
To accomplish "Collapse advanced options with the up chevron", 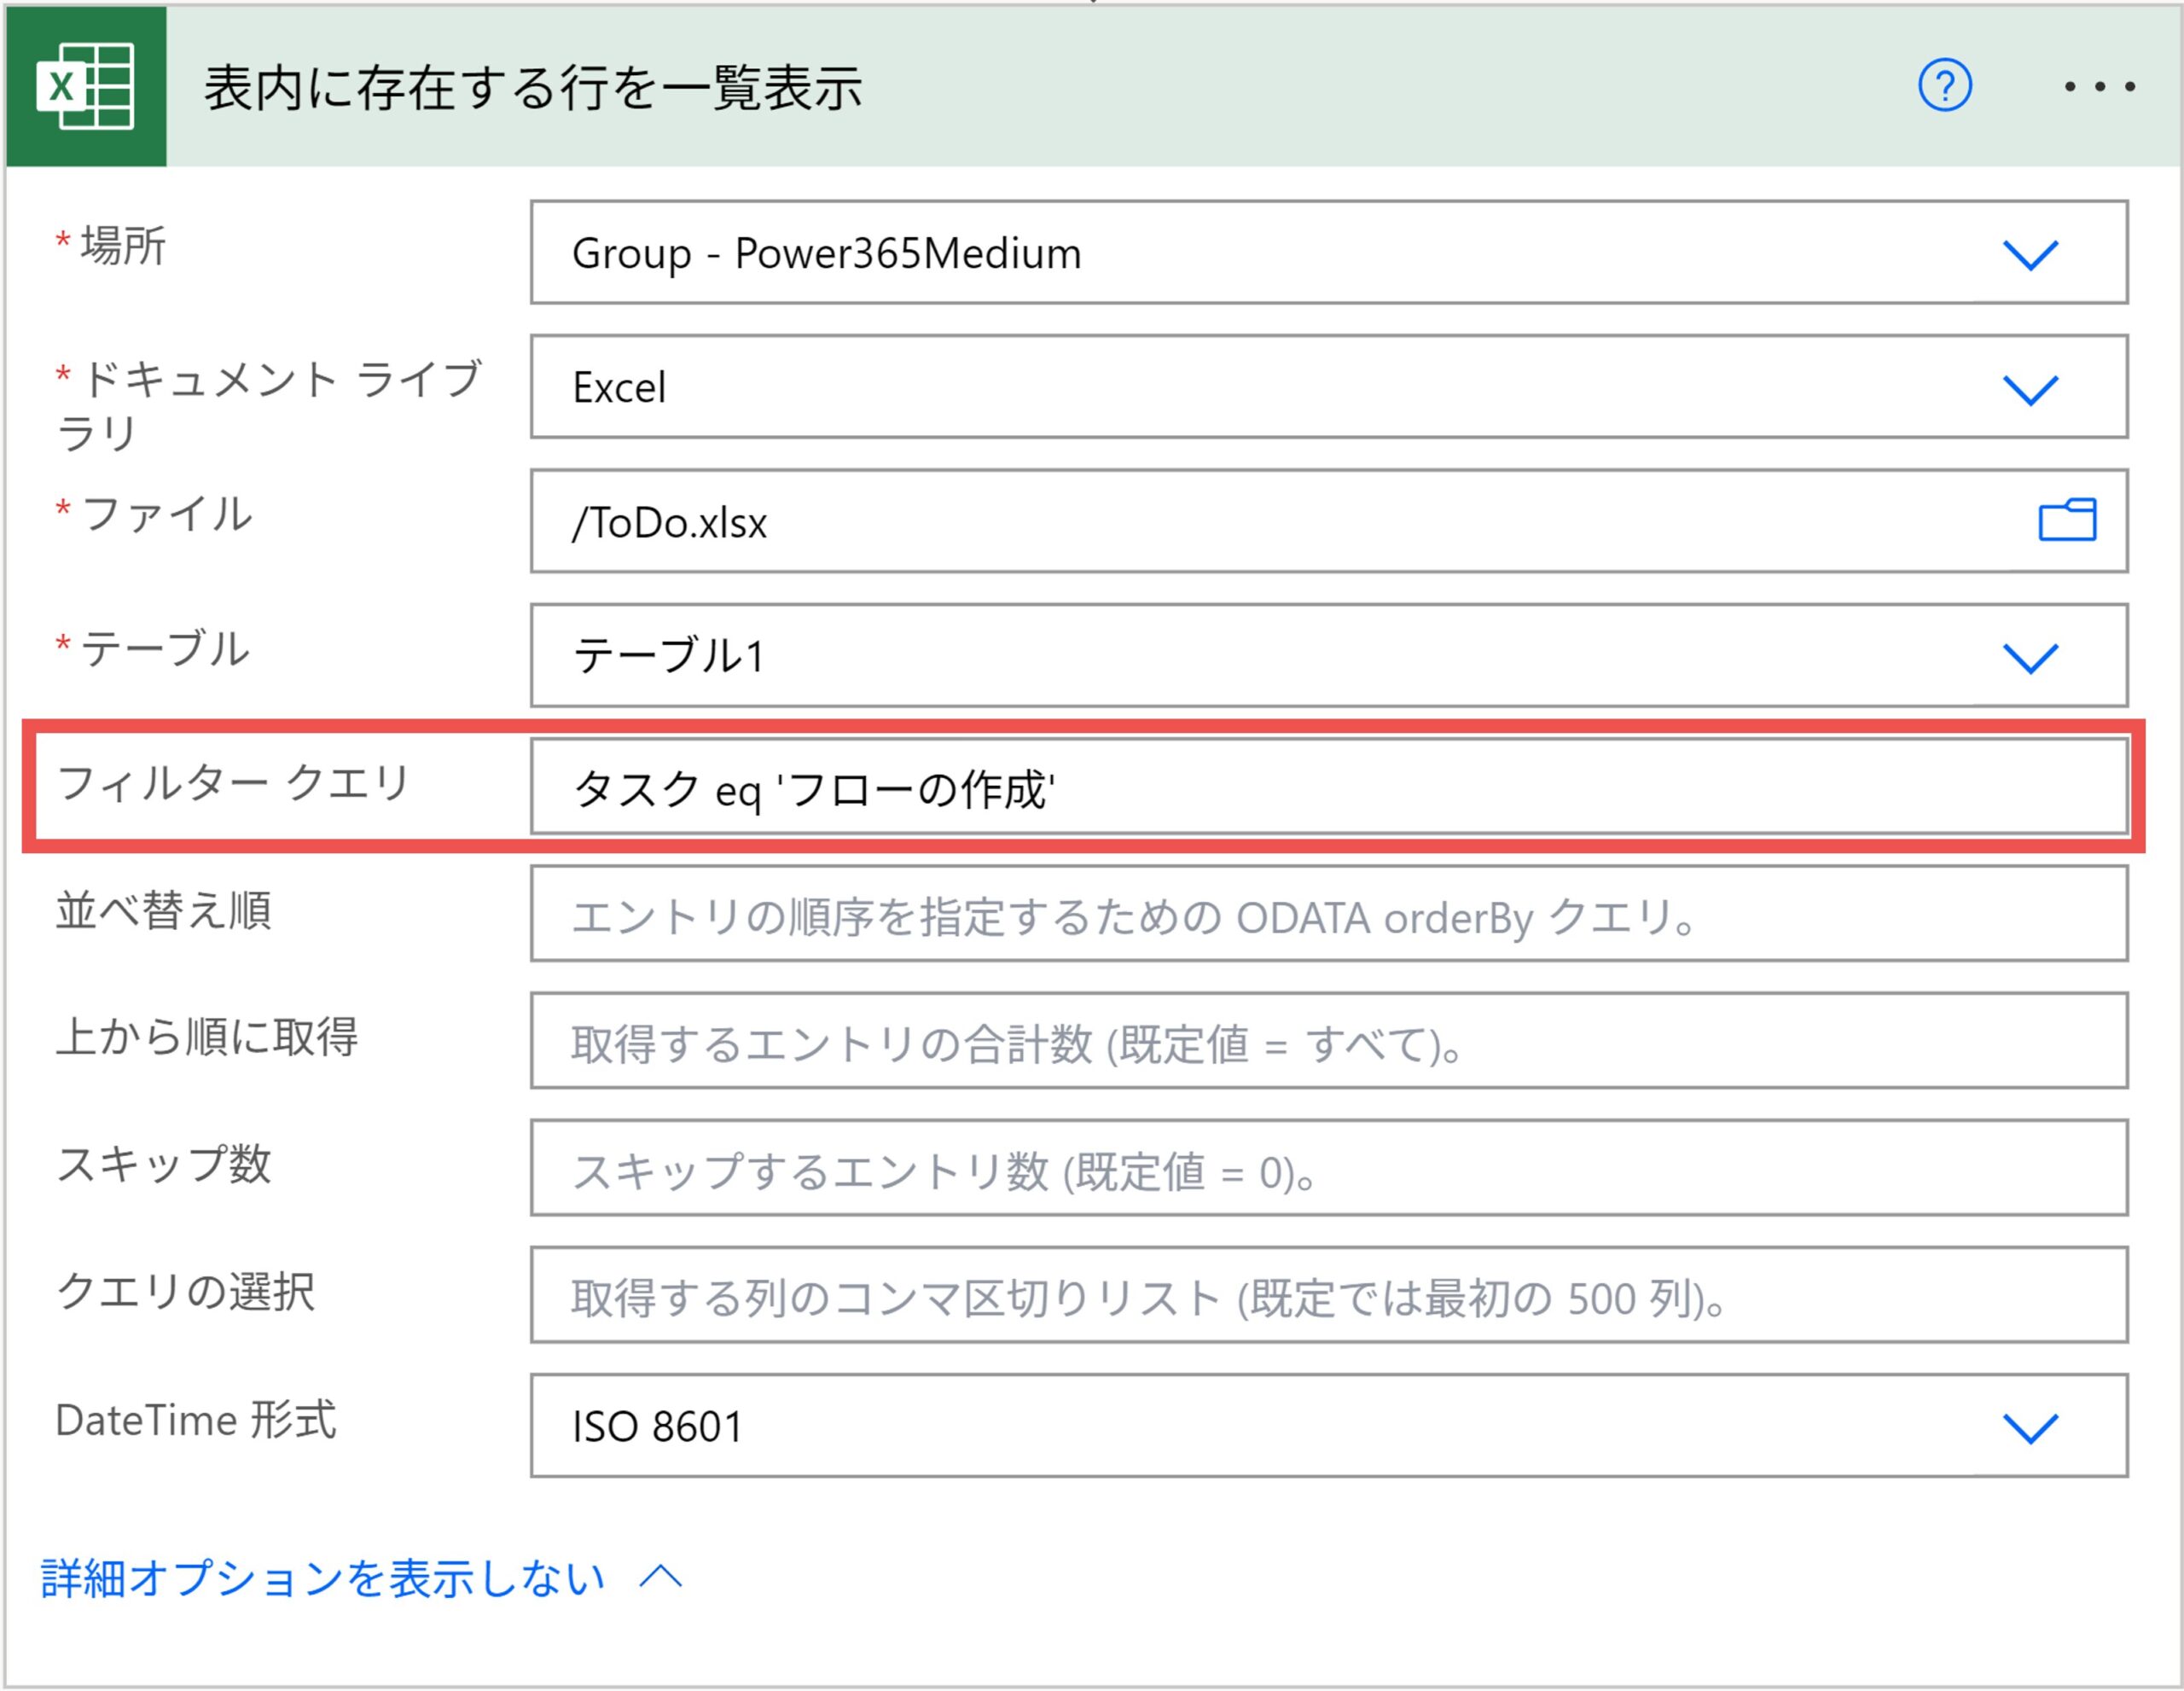I will tap(660, 1577).
